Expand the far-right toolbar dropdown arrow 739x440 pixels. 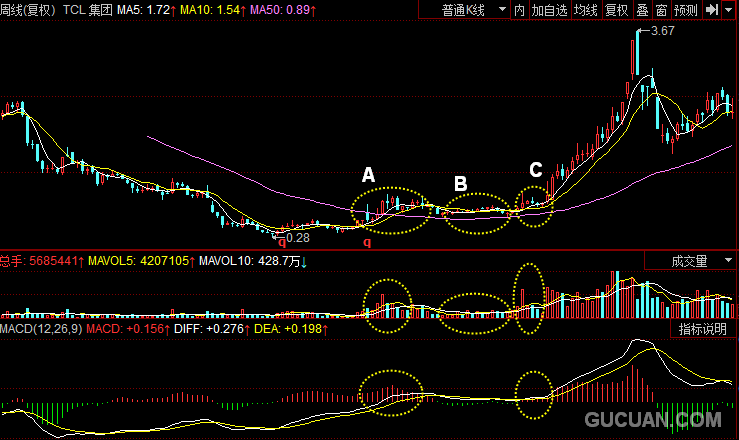coord(730,10)
